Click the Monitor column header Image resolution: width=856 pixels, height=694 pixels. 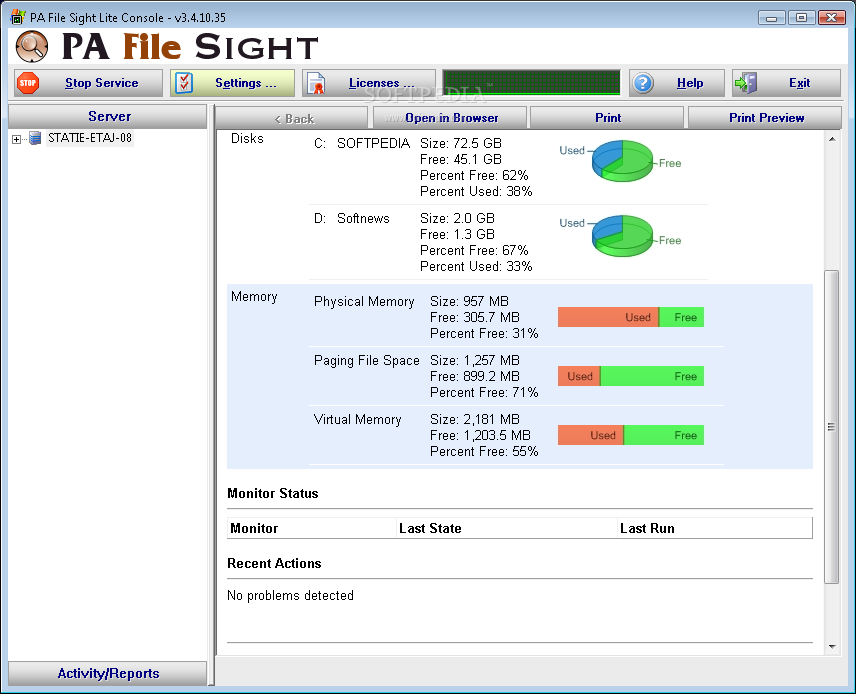point(312,528)
